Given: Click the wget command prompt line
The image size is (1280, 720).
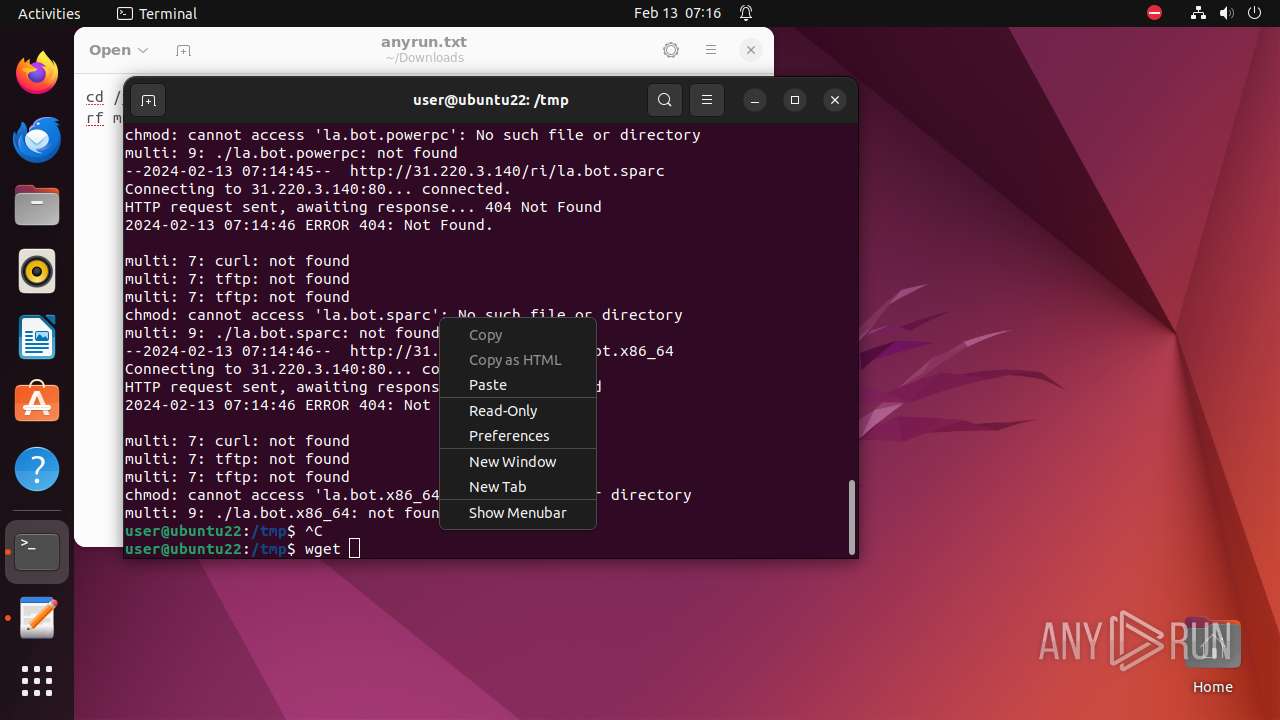Looking at the screenshot, I should pyautogui.click(x=242, y=549).
